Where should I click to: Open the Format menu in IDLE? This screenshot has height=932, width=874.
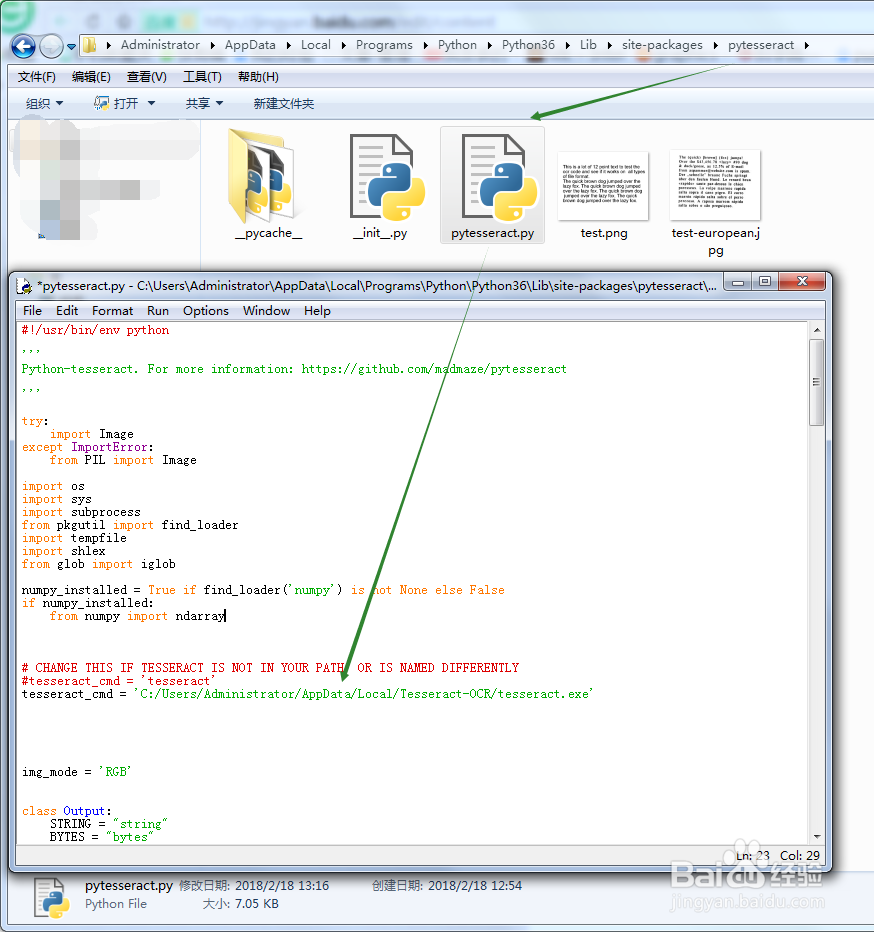point(112,311)
